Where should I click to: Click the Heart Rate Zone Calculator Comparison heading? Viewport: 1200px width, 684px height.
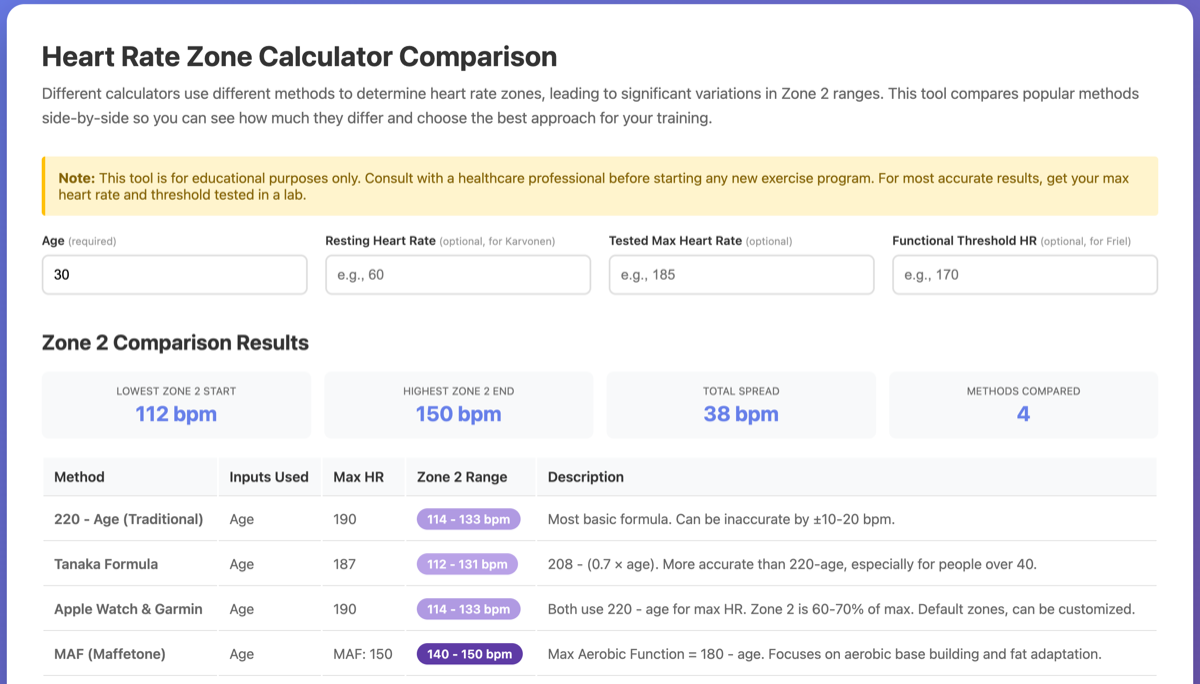pyautogui.click(x=298, y=57)
